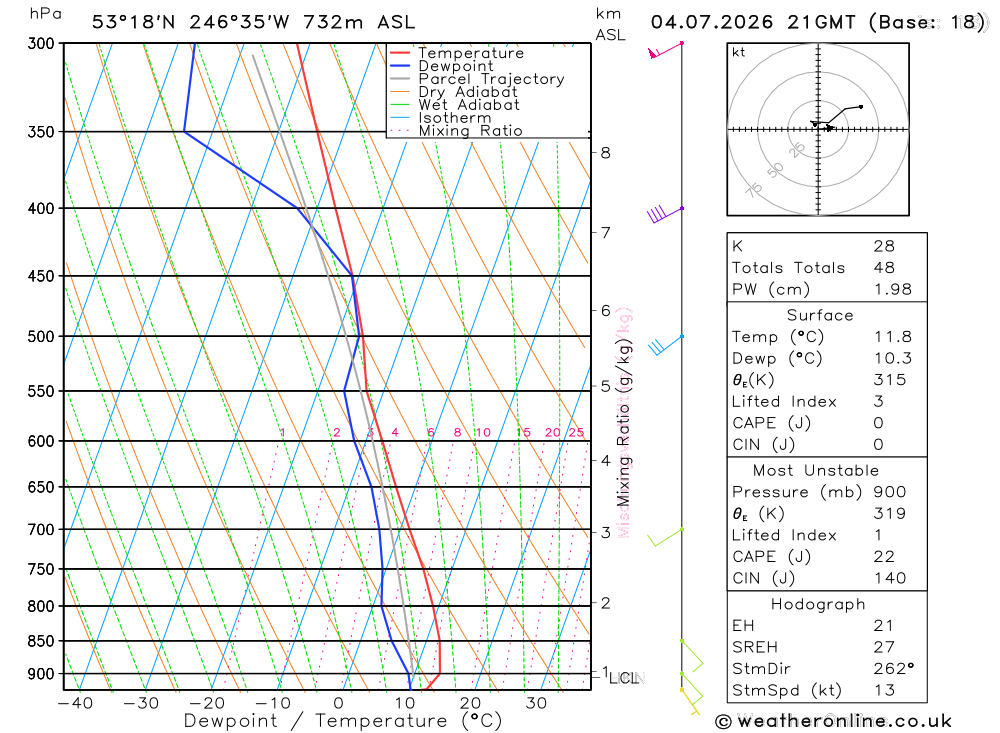
Task: Click the Most Unstable CIN value 140
Action: pyautogui.click(x=890, y=579)
